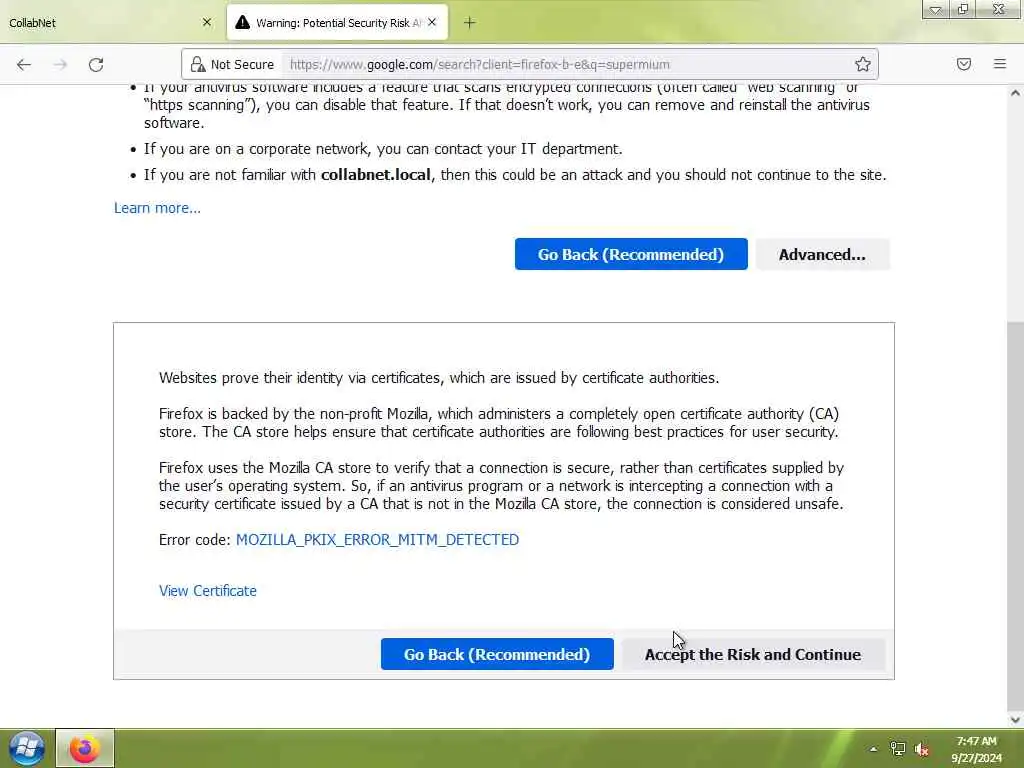Minimize the Firefox window
This screenshot has width=1024, height=768.
tap(935, 9)
